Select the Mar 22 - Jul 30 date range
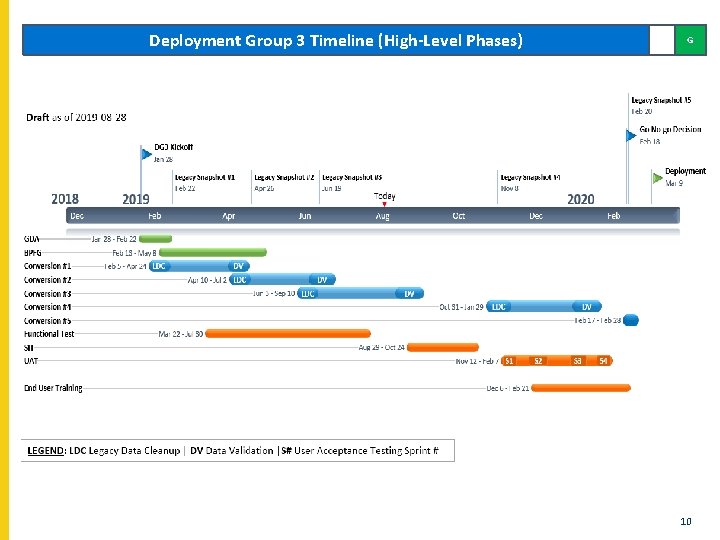 tap(180, 334)
